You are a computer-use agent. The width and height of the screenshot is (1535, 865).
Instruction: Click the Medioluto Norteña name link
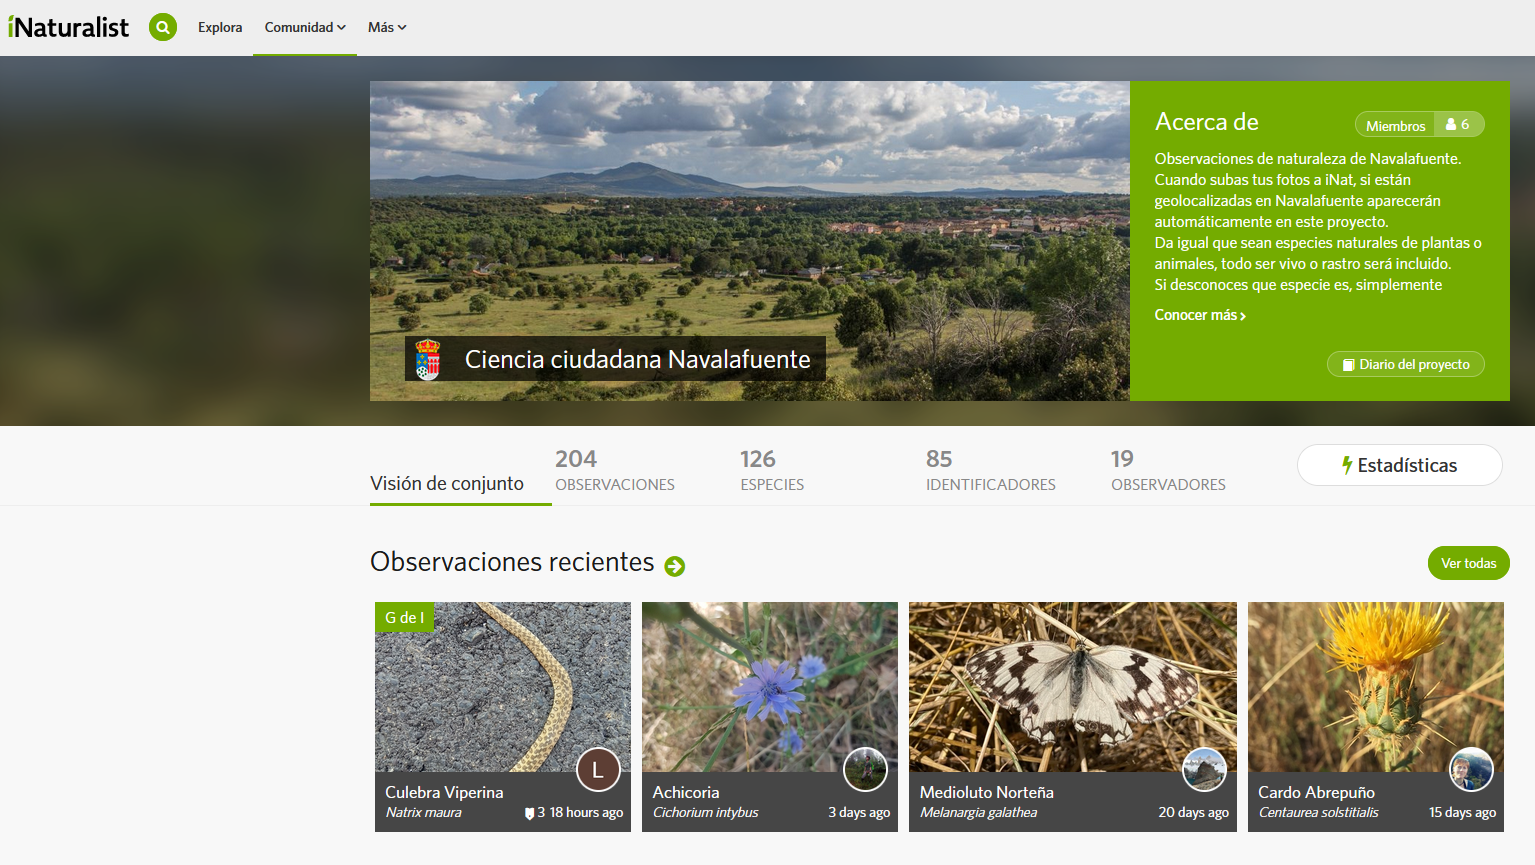[987, 792]
